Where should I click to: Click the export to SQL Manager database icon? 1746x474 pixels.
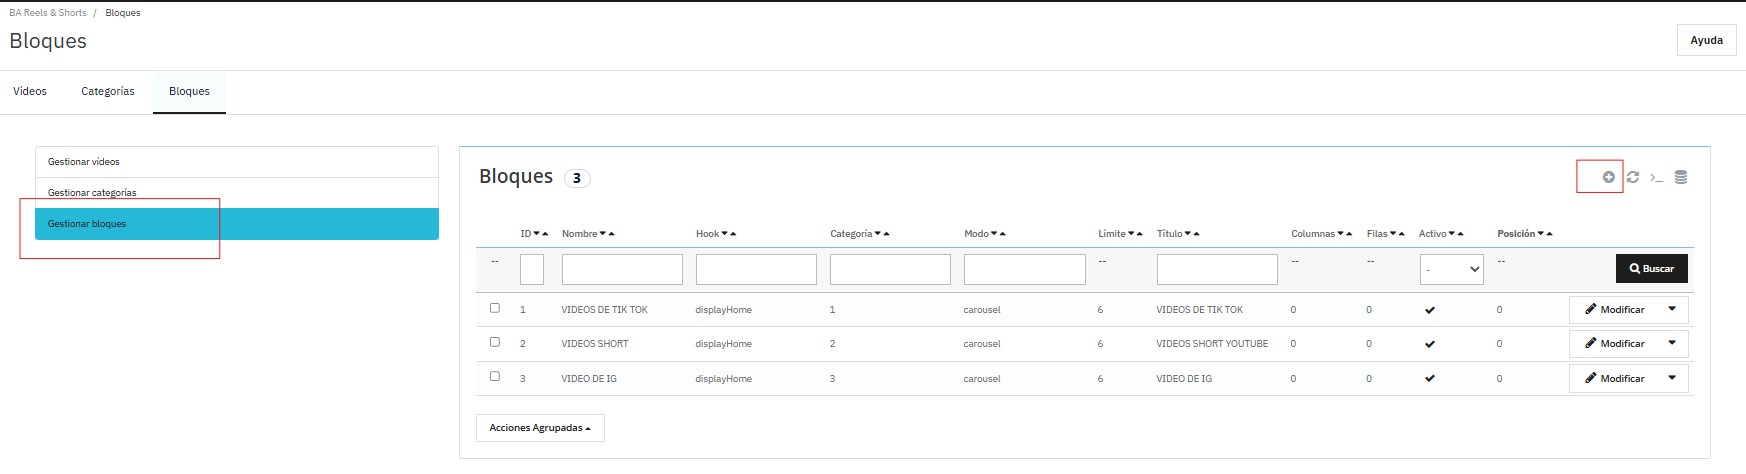pyautogui.click(x=1681, y=177)
